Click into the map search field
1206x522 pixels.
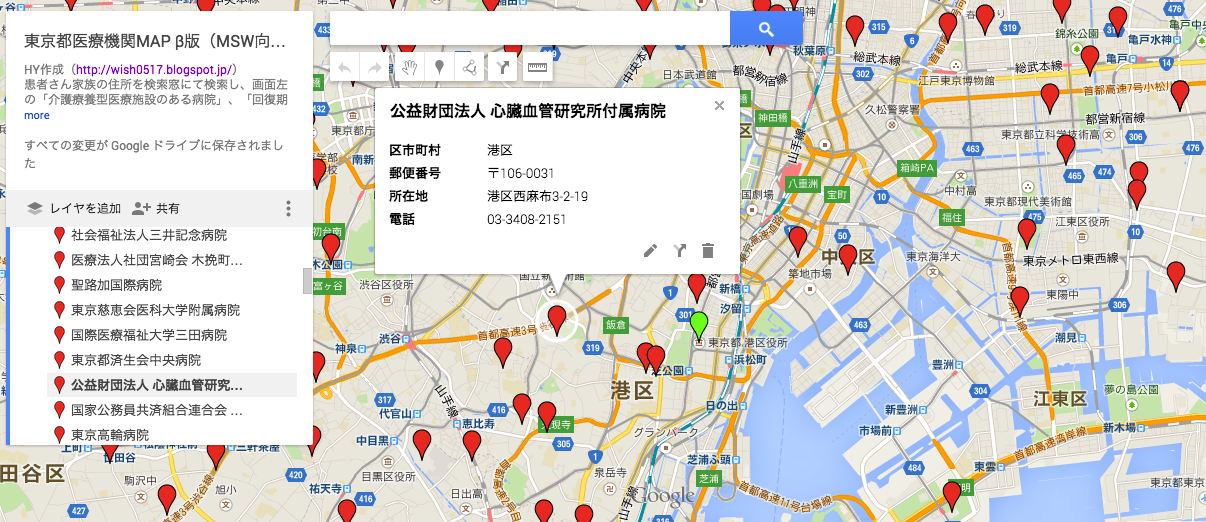click(x=530, y=29)
